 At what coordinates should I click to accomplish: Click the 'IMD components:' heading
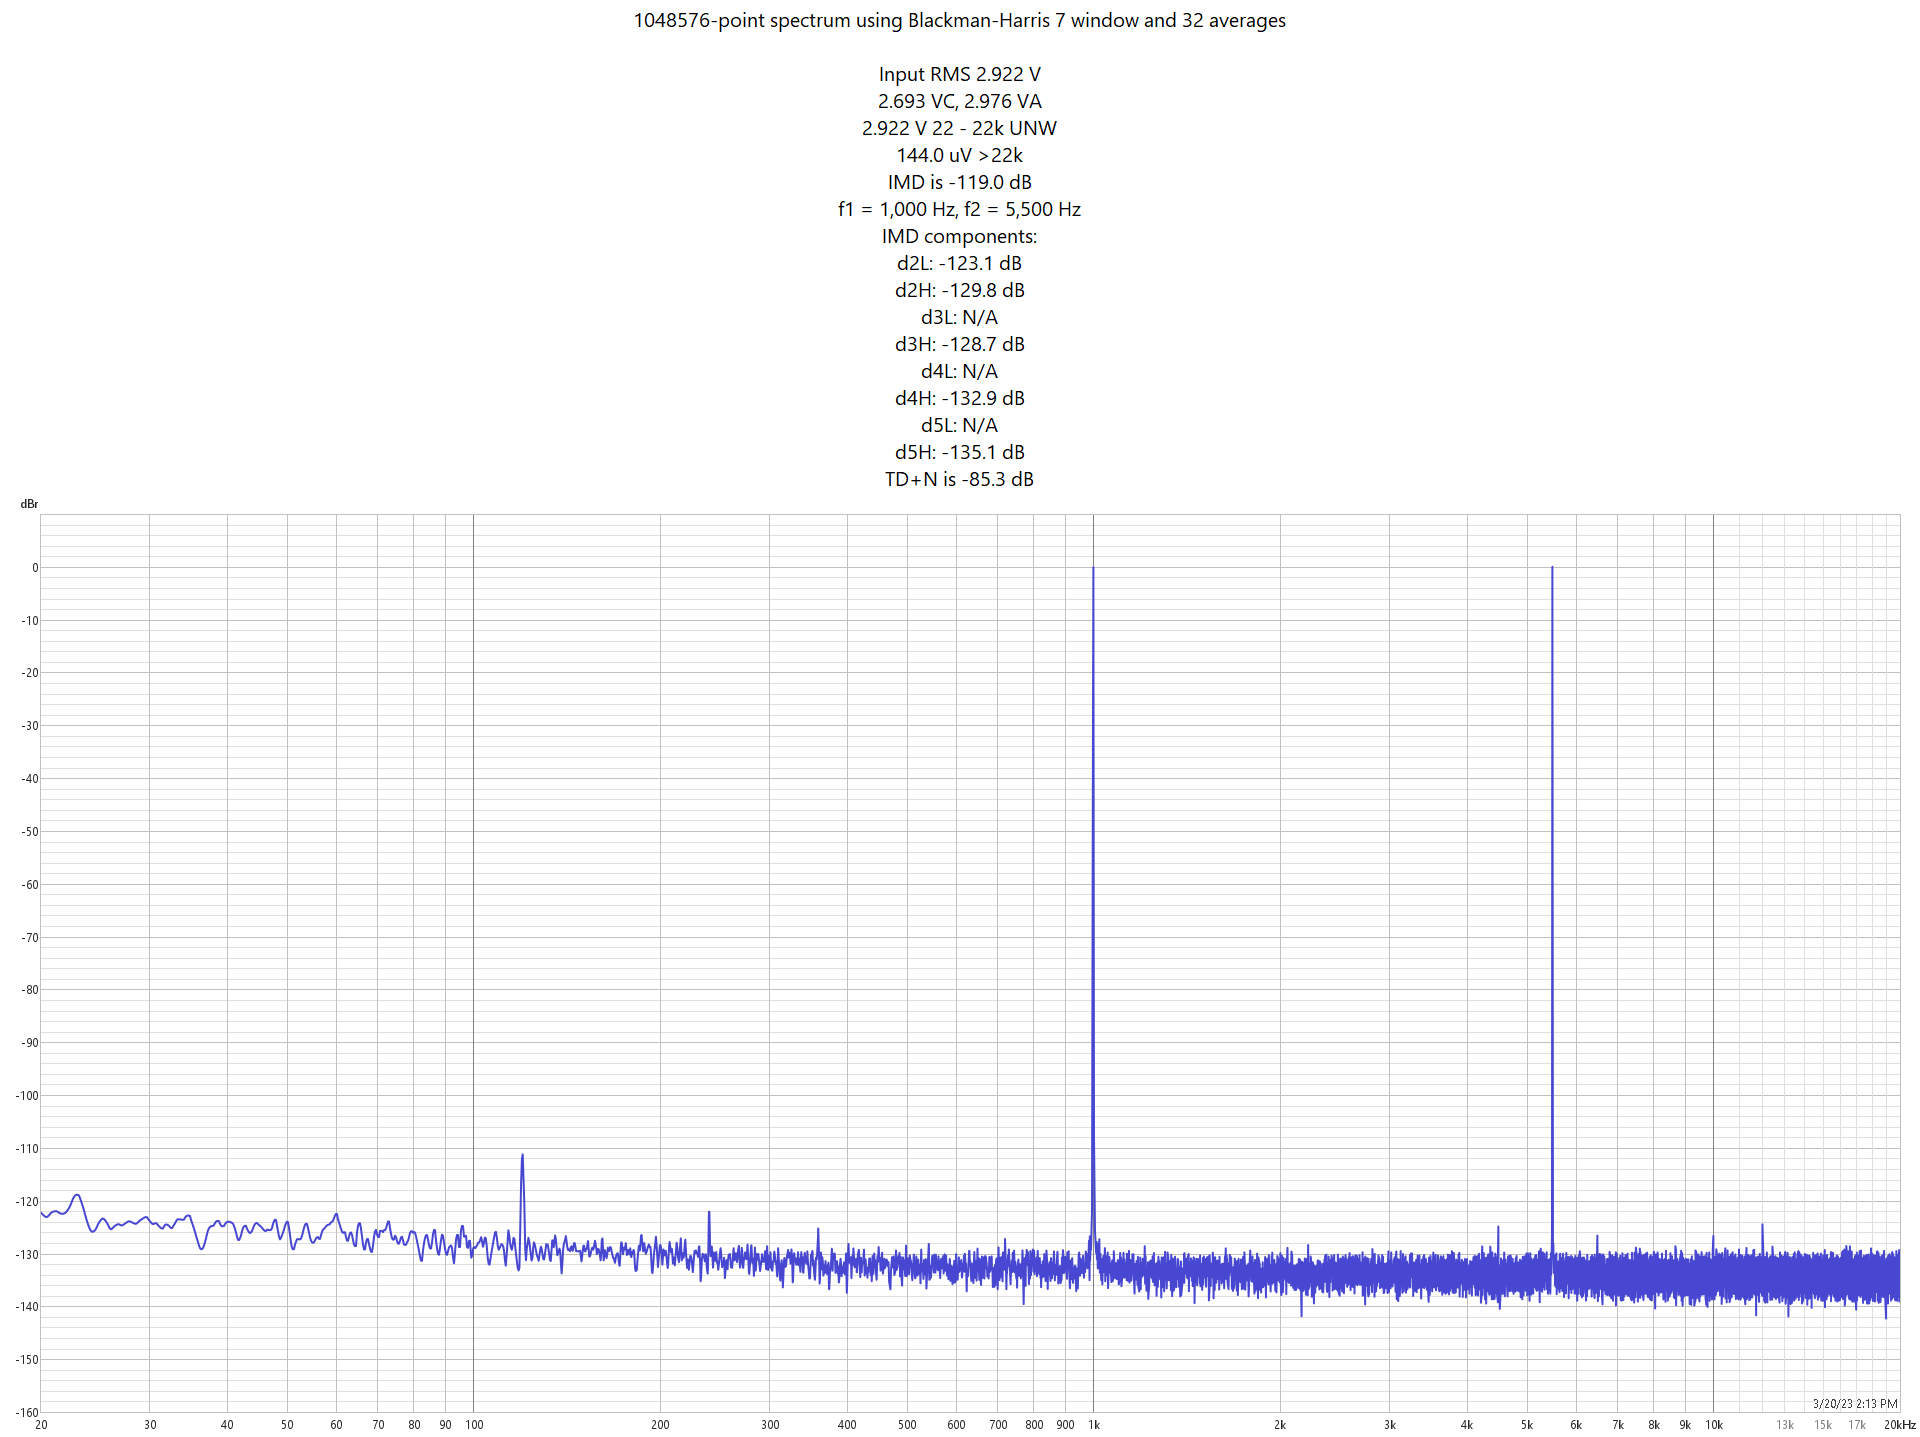point(959,237)
